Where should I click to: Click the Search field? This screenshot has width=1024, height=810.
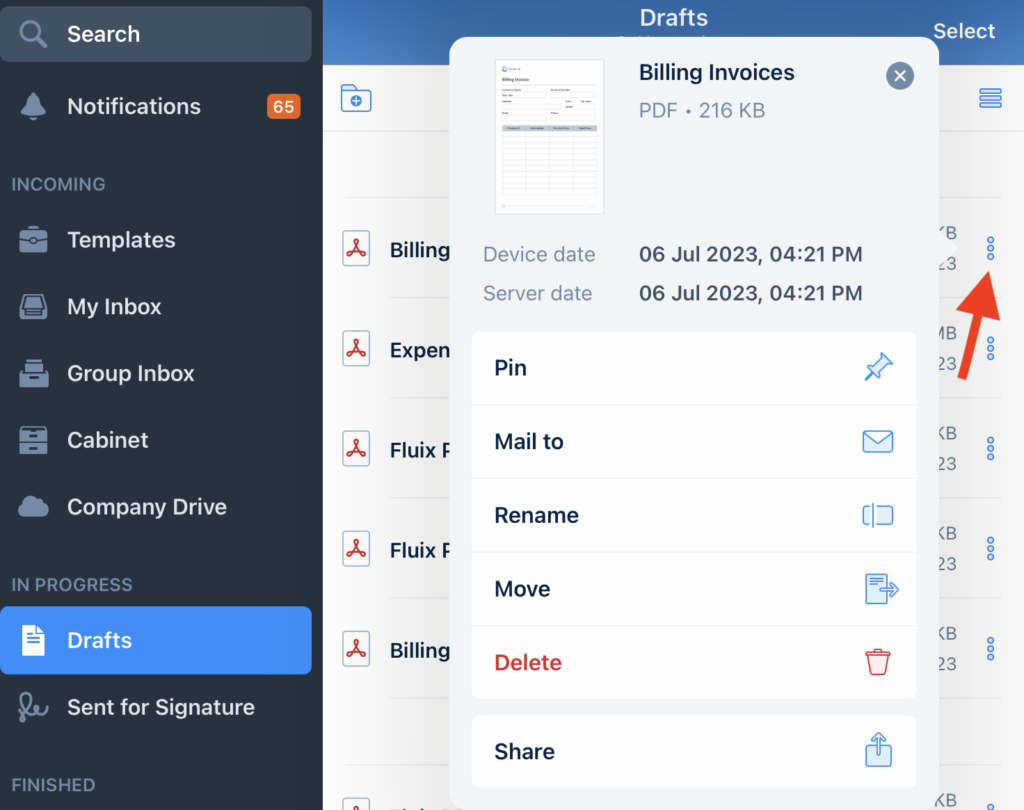(x=155, y=34)
